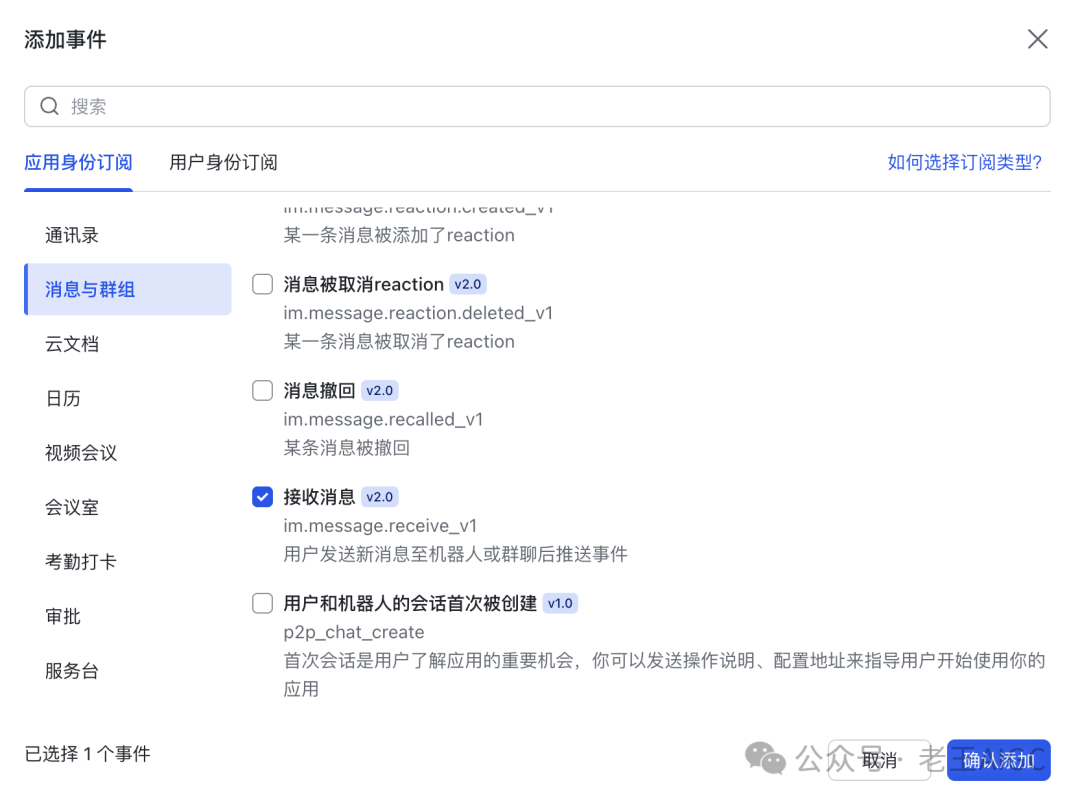Click the v2.0 badge on 消息被取消reaction
The image size is (1080, 803).
[468, 284]
